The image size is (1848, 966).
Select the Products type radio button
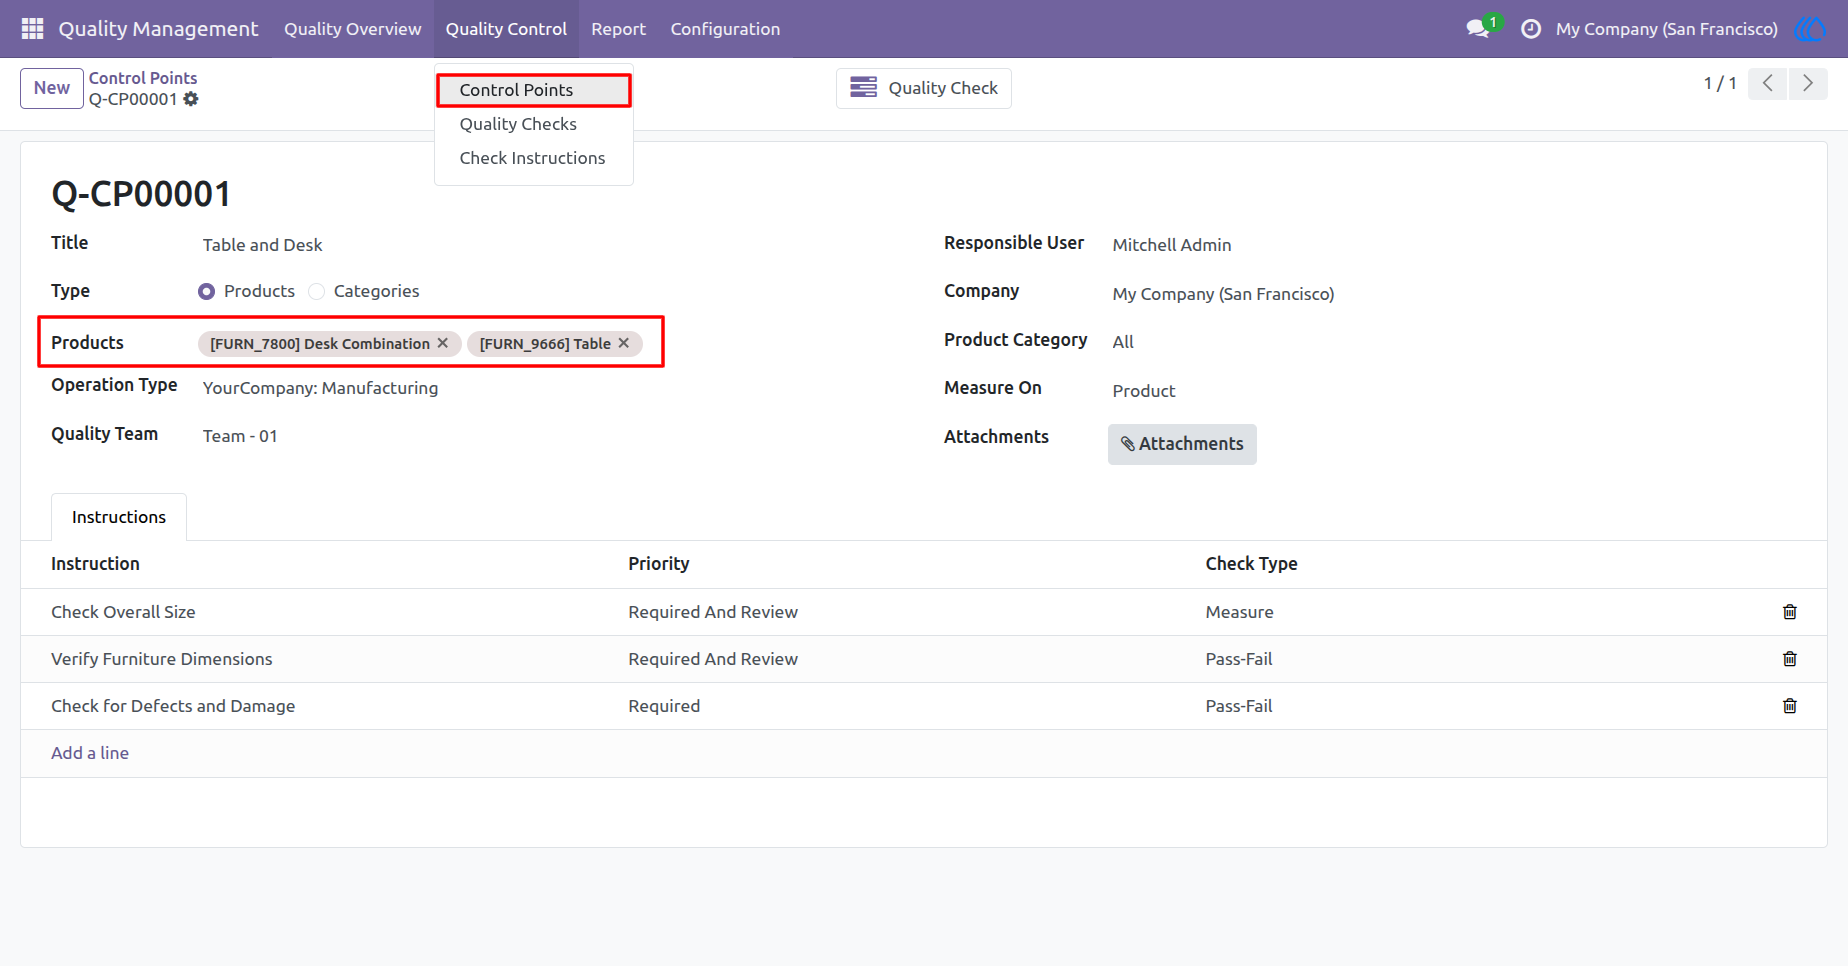[x=206, y=292]
